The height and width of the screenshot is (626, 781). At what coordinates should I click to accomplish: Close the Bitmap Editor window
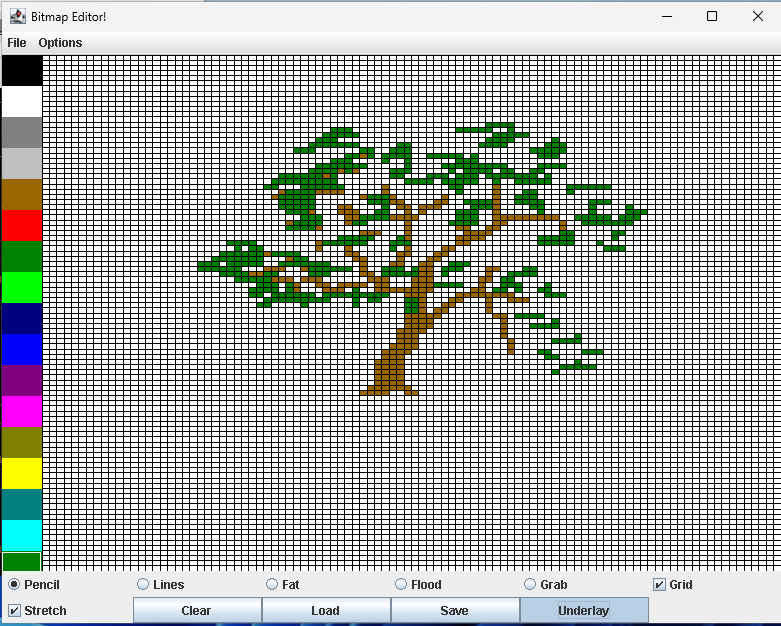coord(758,16)
